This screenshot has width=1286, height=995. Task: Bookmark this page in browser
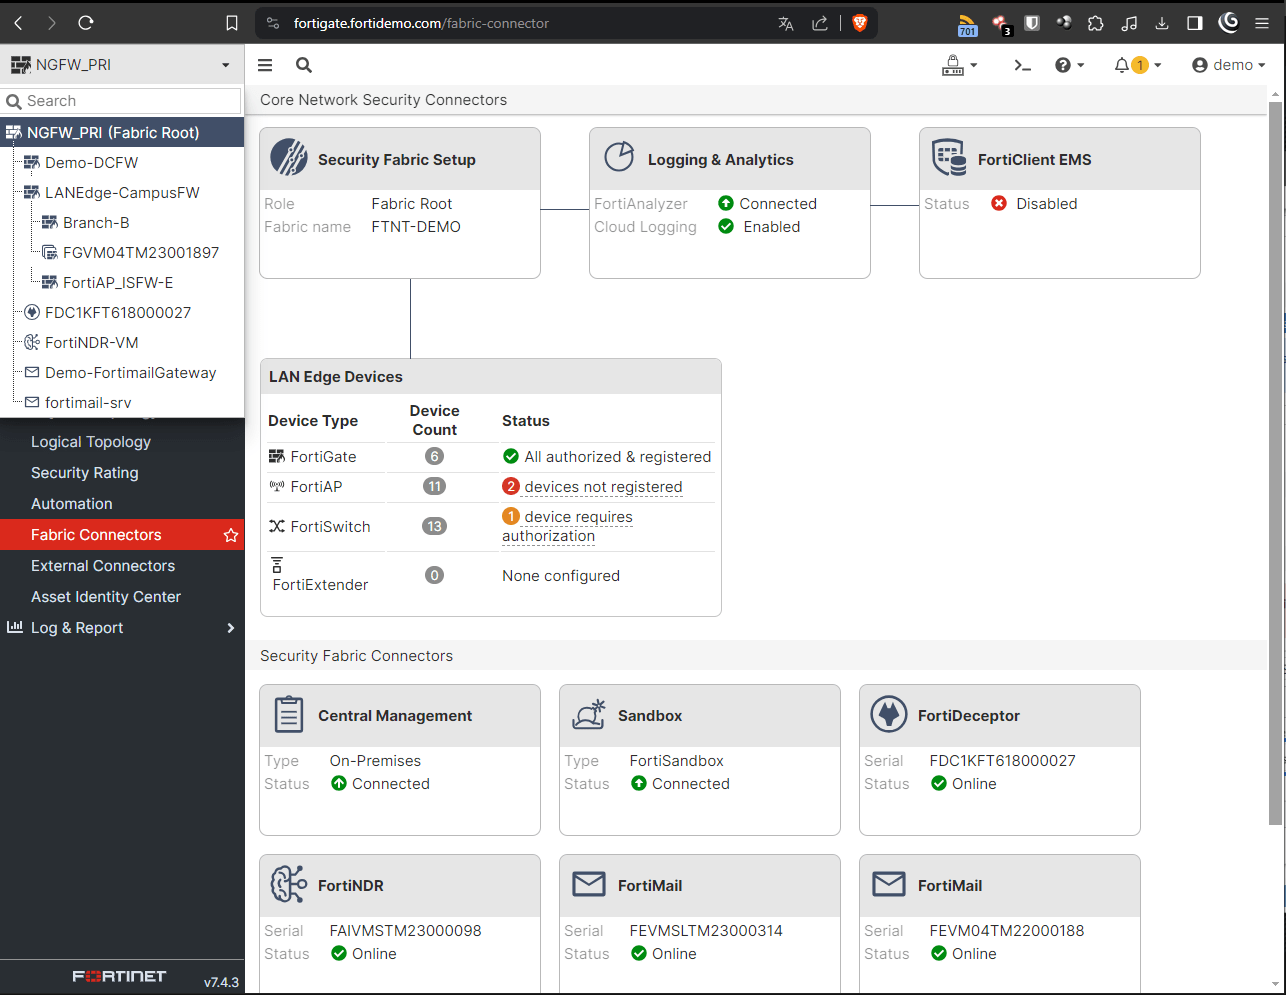click(232, 23)
